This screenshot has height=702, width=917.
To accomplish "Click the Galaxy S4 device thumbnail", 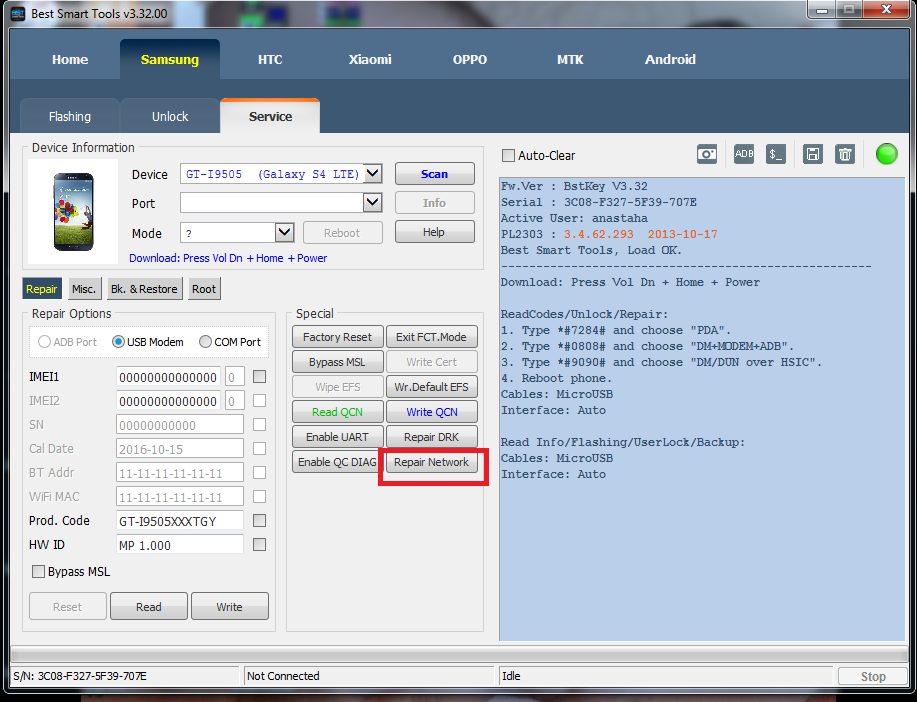I will (73, 211).
